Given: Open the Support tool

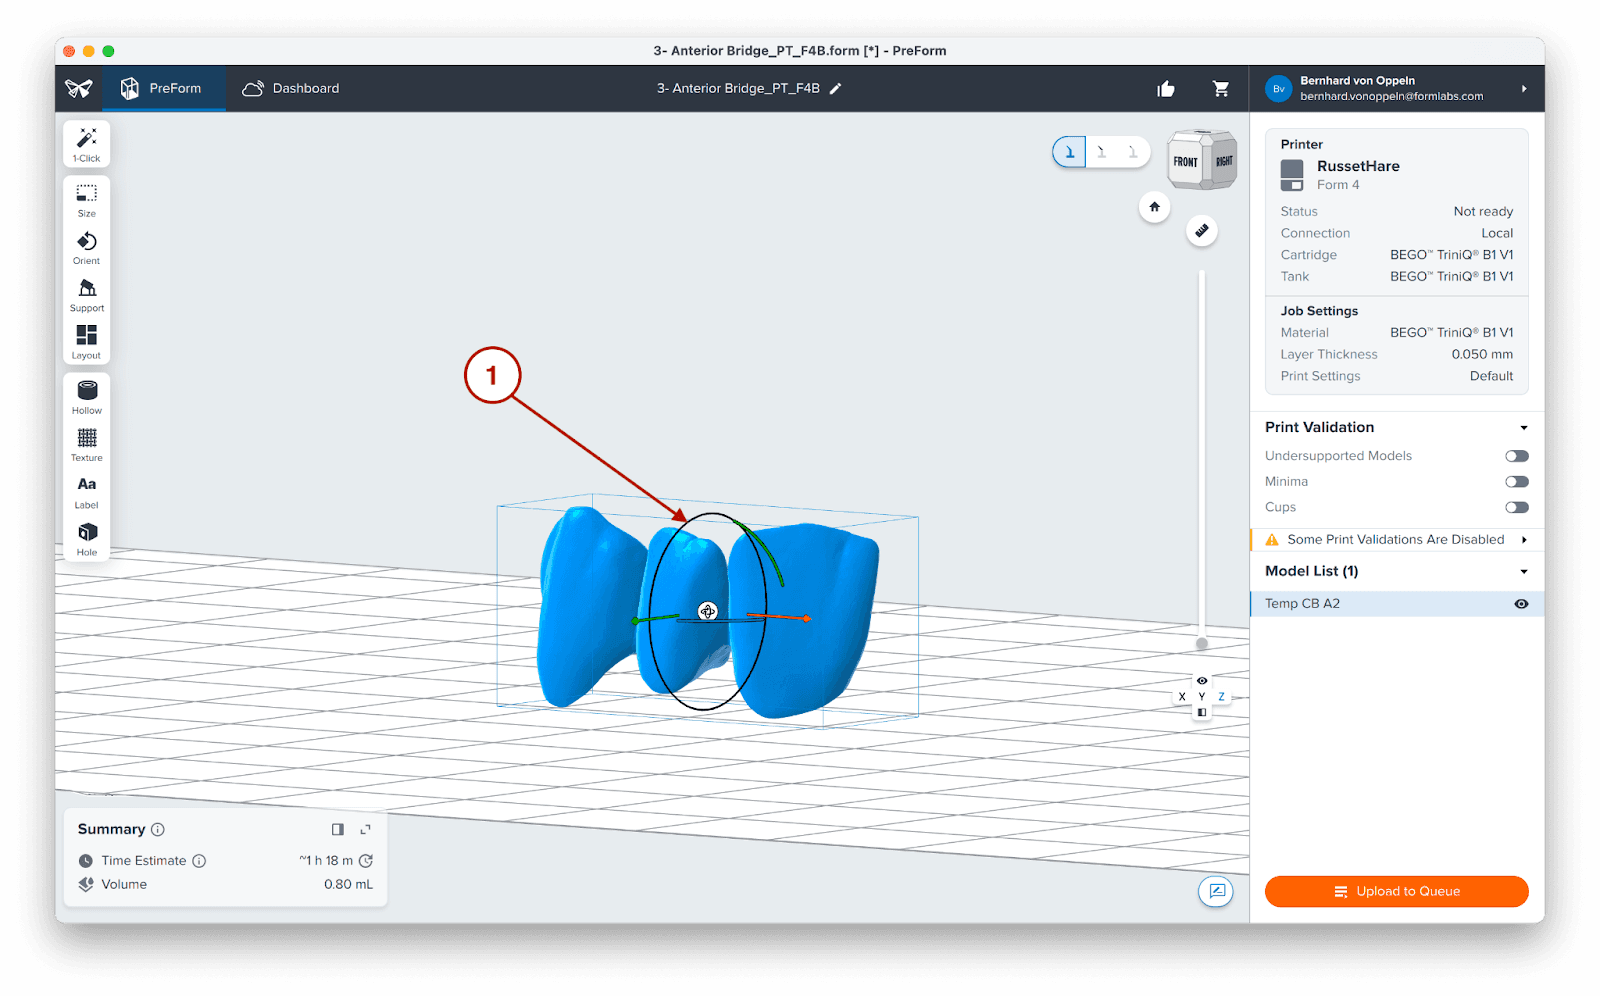Looking at the screenshot, I should (86, 293).
